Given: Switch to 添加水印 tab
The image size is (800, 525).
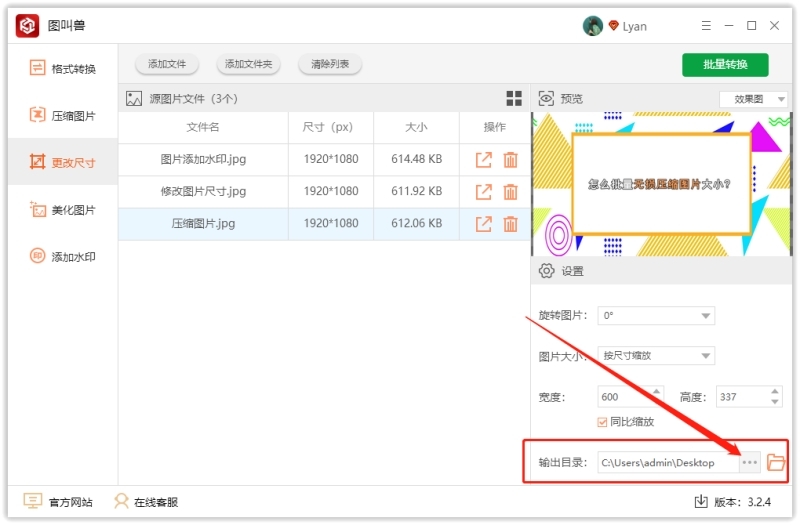Looking at the screenshot, I should [x=63, y=257].
